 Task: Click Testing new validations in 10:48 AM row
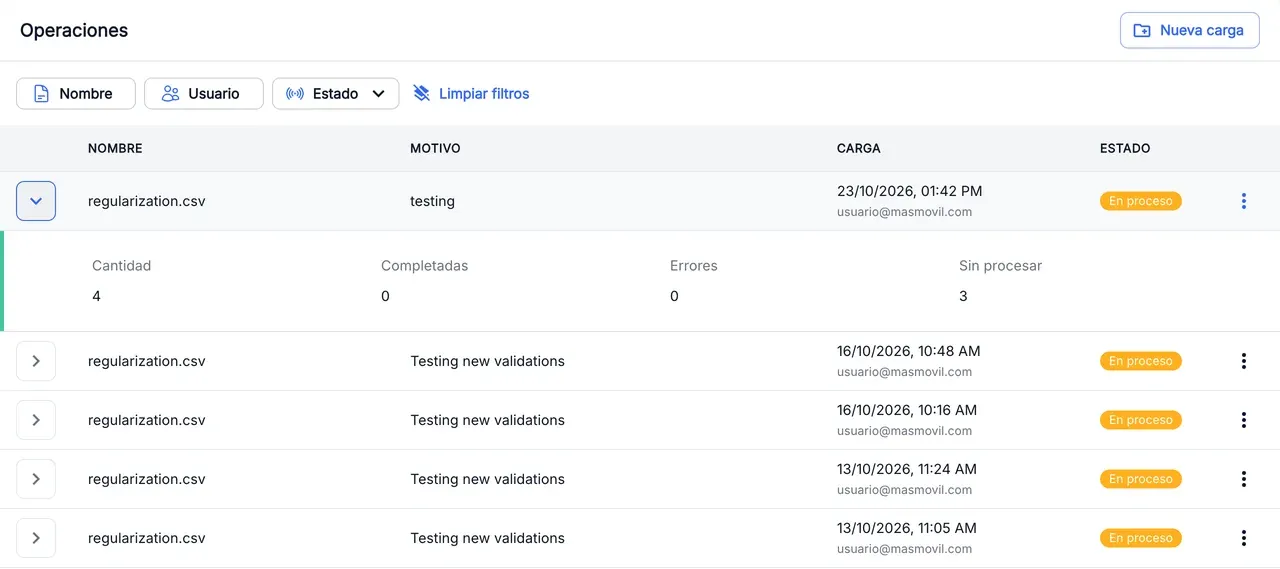coord(487,361)
